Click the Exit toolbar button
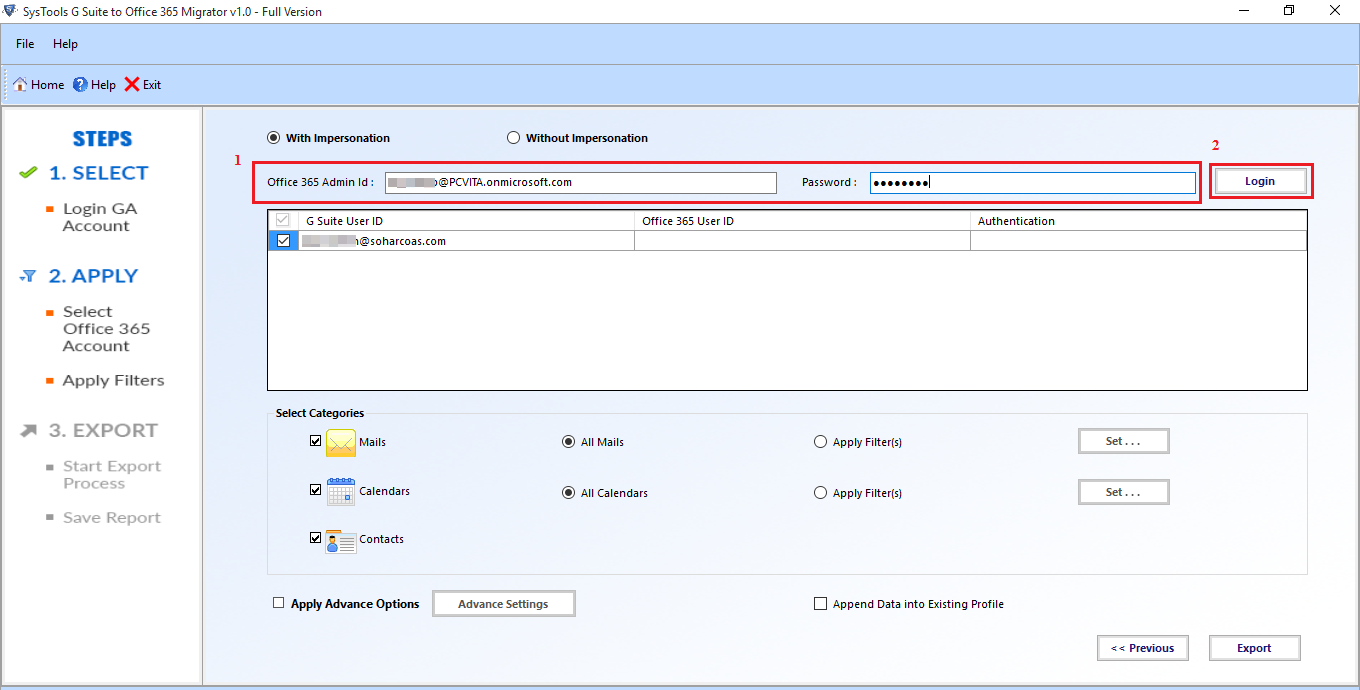 (x=143, y=85)
